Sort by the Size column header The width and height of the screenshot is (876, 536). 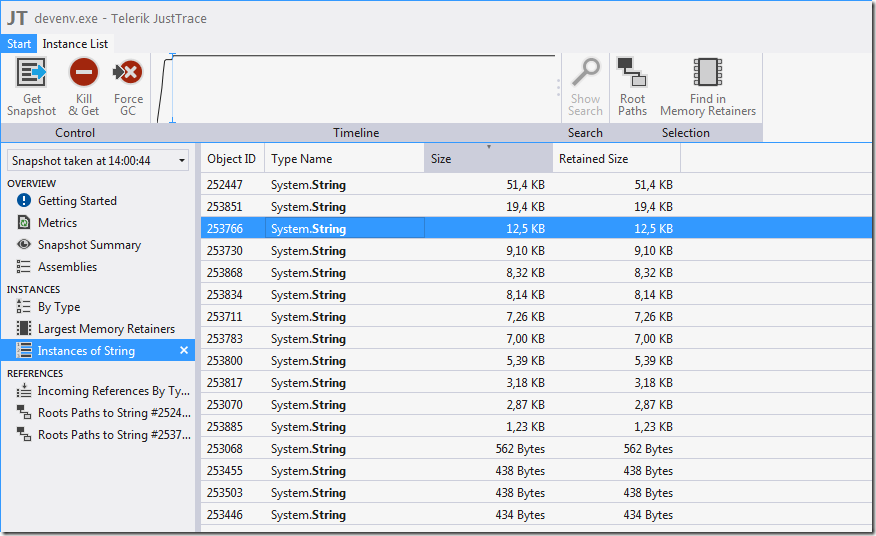[x=488, y=159]
